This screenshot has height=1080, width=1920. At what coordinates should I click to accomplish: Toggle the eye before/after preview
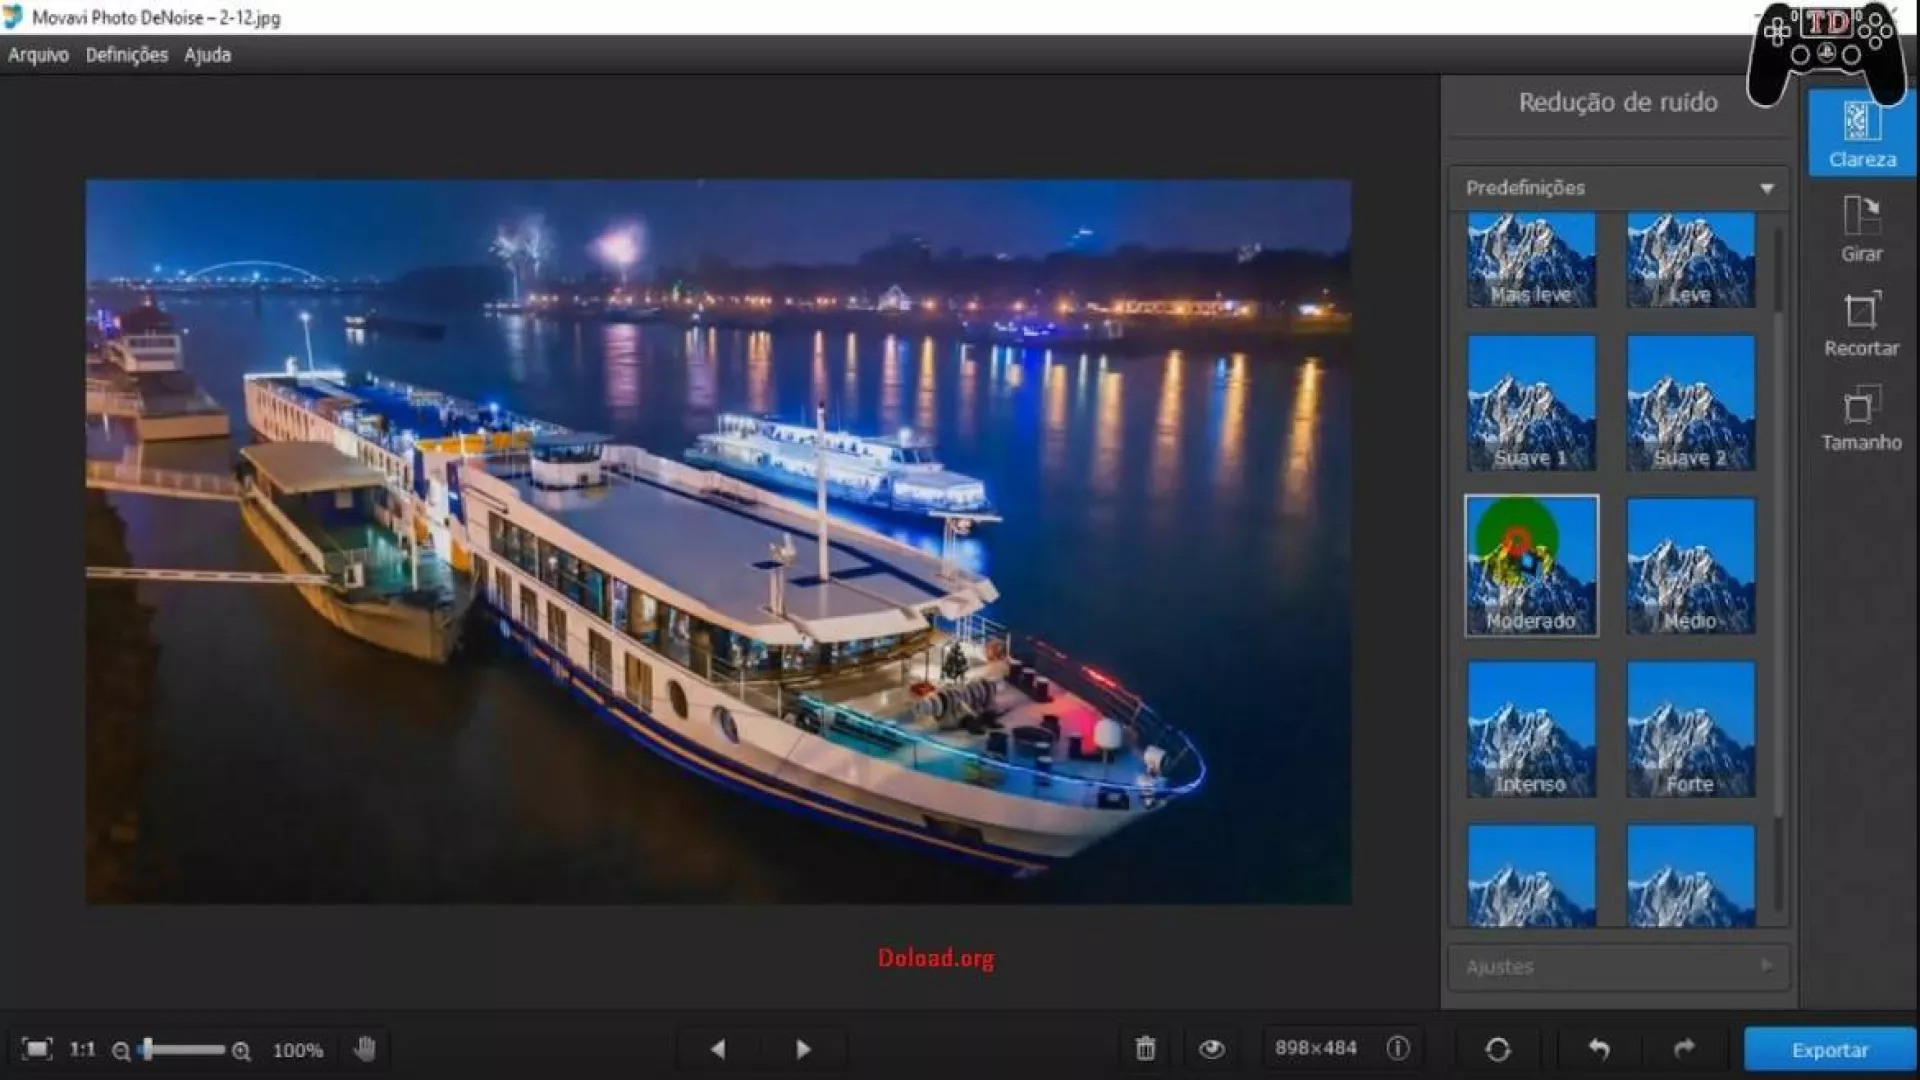point(1211,1048)
